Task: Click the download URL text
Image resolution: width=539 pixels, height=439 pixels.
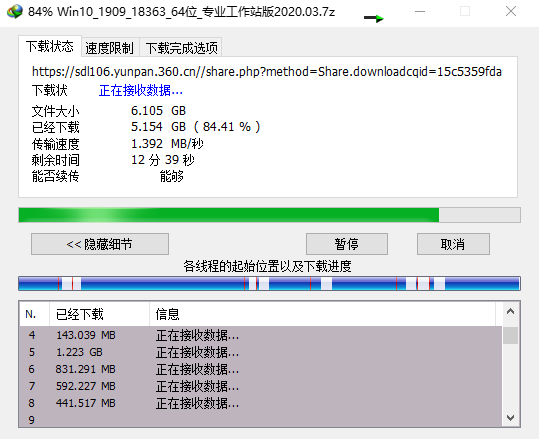Action: point(267,72)
